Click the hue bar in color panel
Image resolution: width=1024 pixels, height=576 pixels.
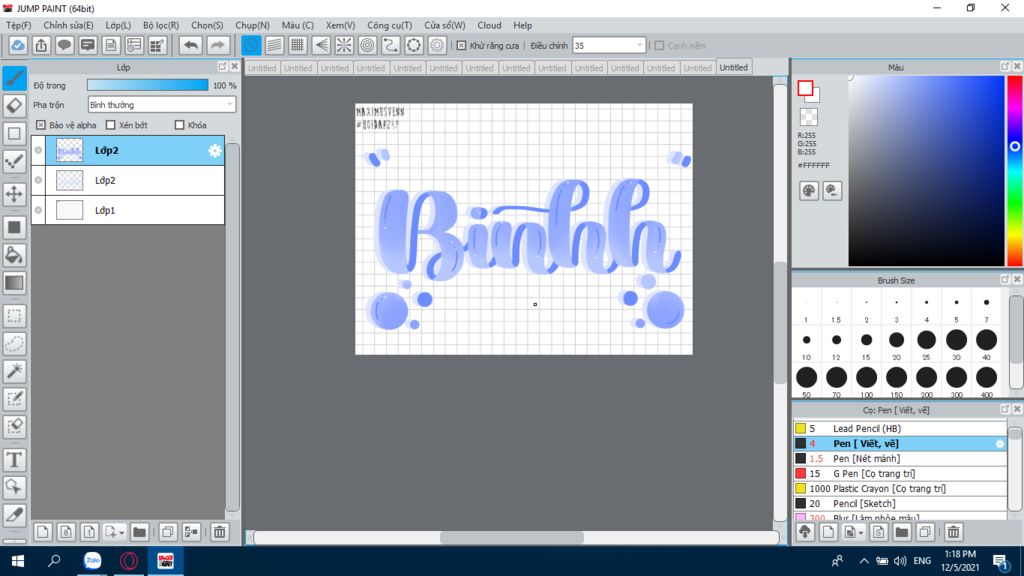(x=1015, y=171)
